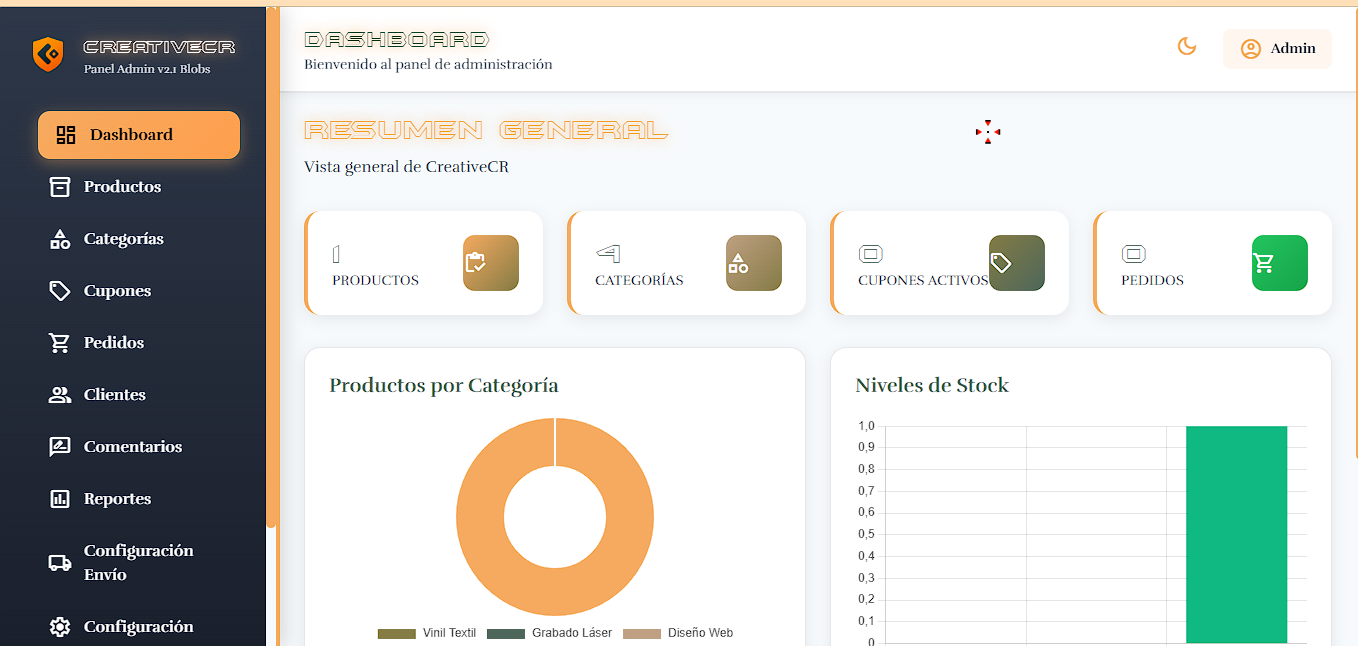Toggle Grabado Láser legend entry

(555, 633)
